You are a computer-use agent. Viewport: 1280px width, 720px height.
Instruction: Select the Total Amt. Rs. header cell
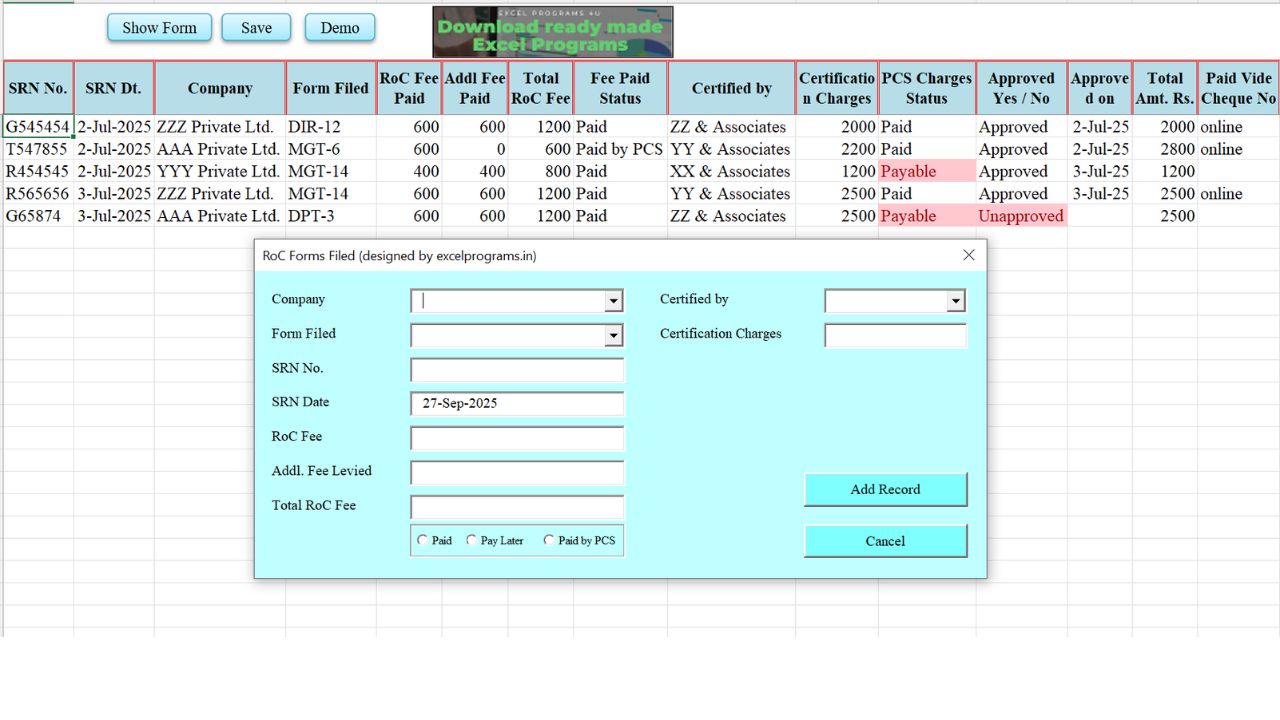click(1165, 88)
